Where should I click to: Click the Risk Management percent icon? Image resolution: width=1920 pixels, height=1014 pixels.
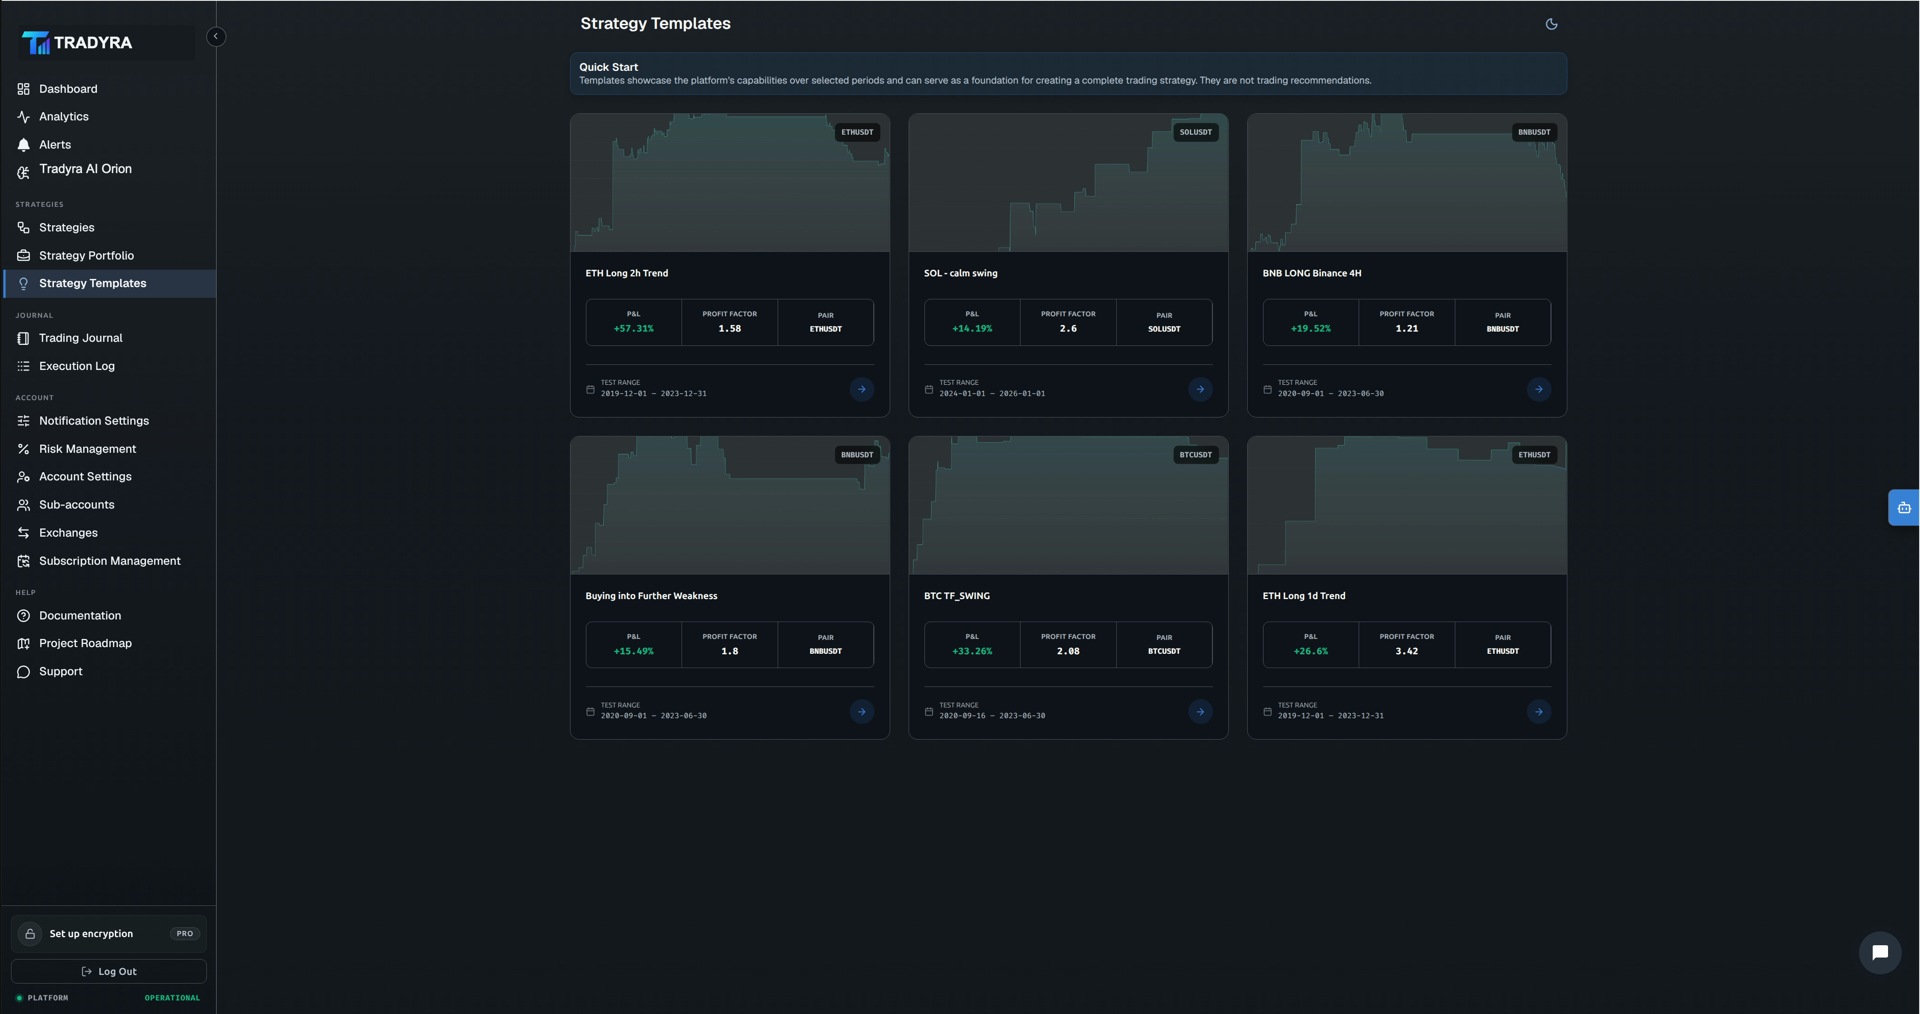(x=23, y=449)
